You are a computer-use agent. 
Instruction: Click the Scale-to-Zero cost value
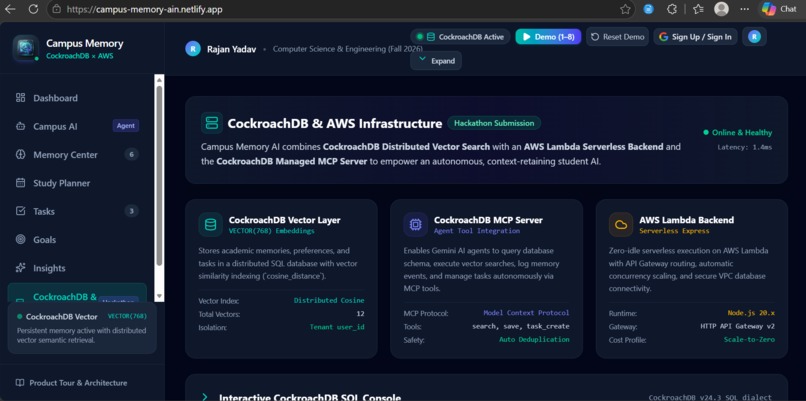point(749,339)
